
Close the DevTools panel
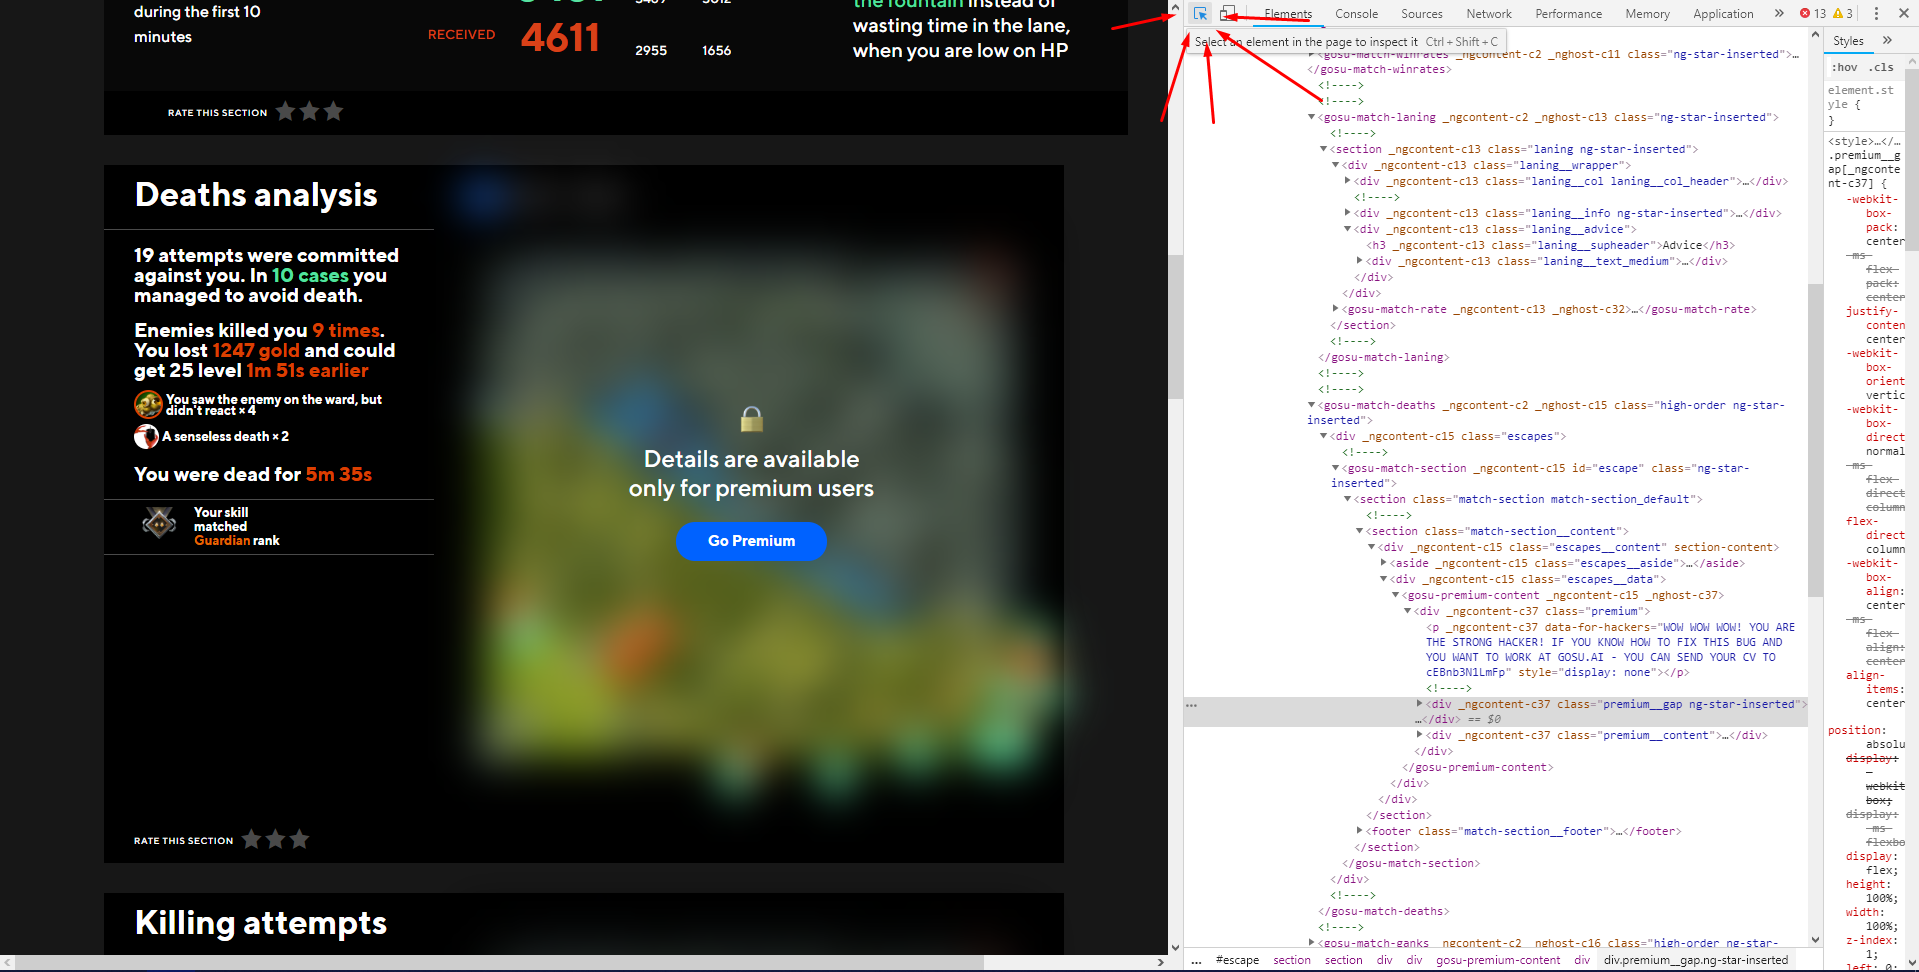tap(1903, 14)
